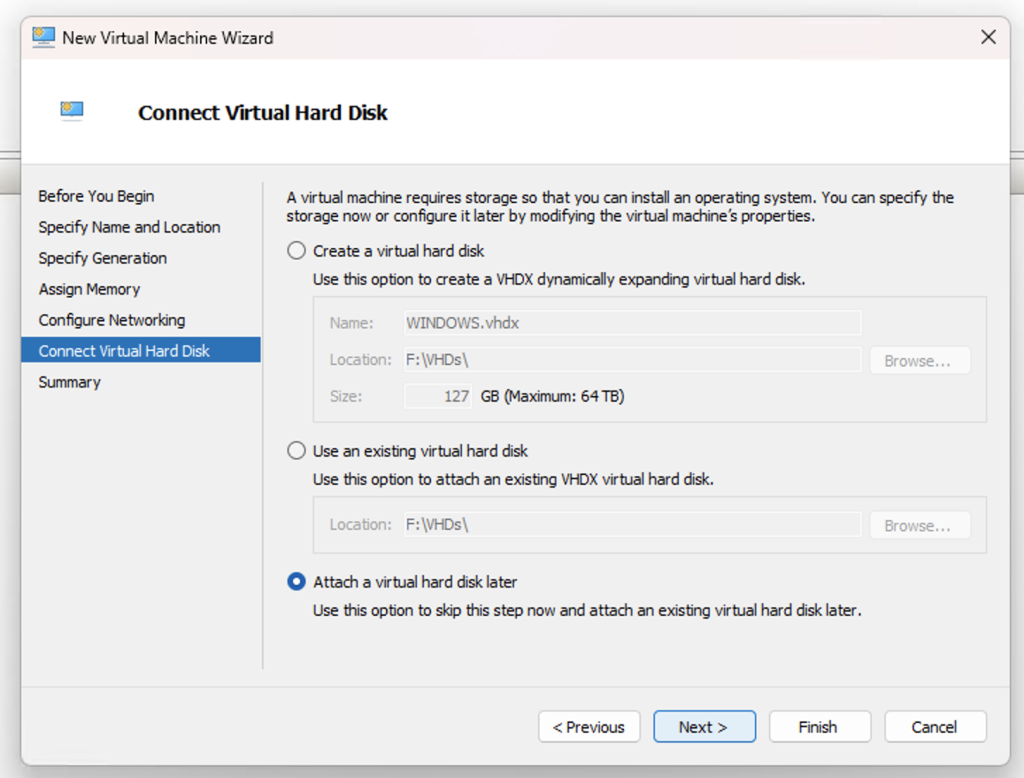The image size is (1024, 778).
Task: Switch to the Assign Memory step
Action: tap(89, 289)
